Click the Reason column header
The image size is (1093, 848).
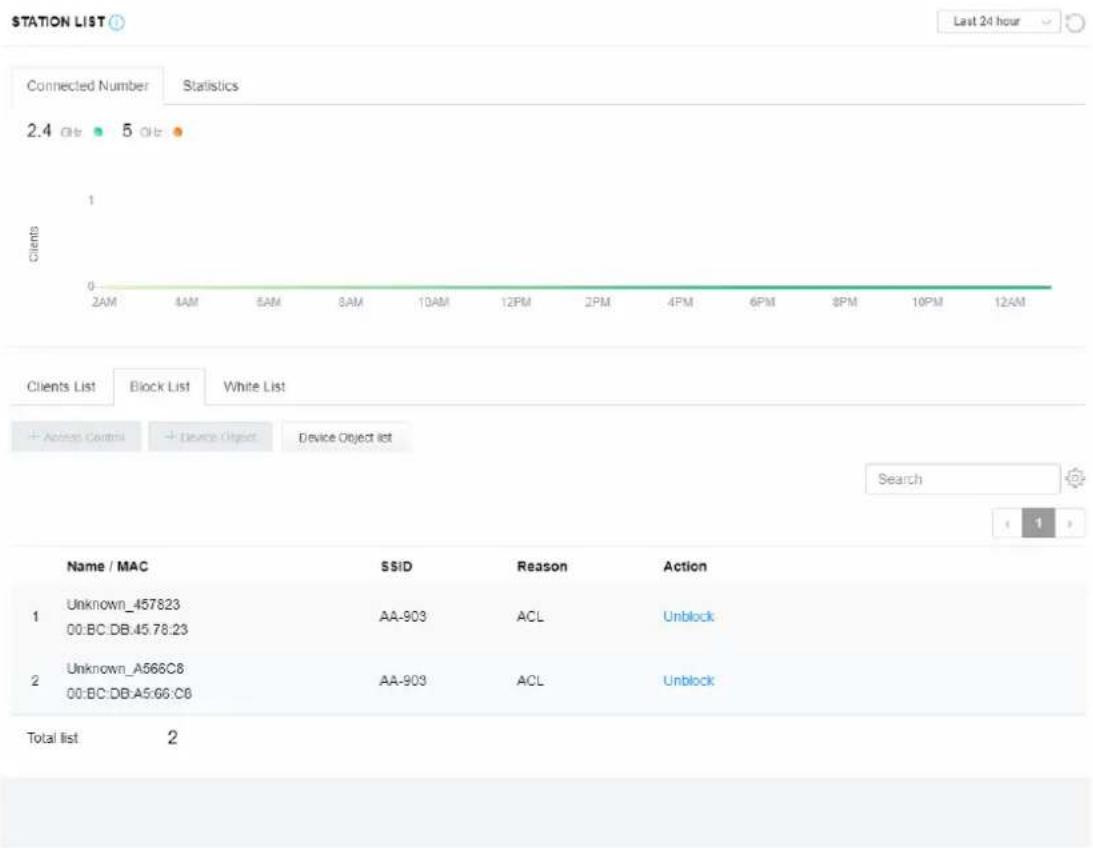click(x=542, y=566)
